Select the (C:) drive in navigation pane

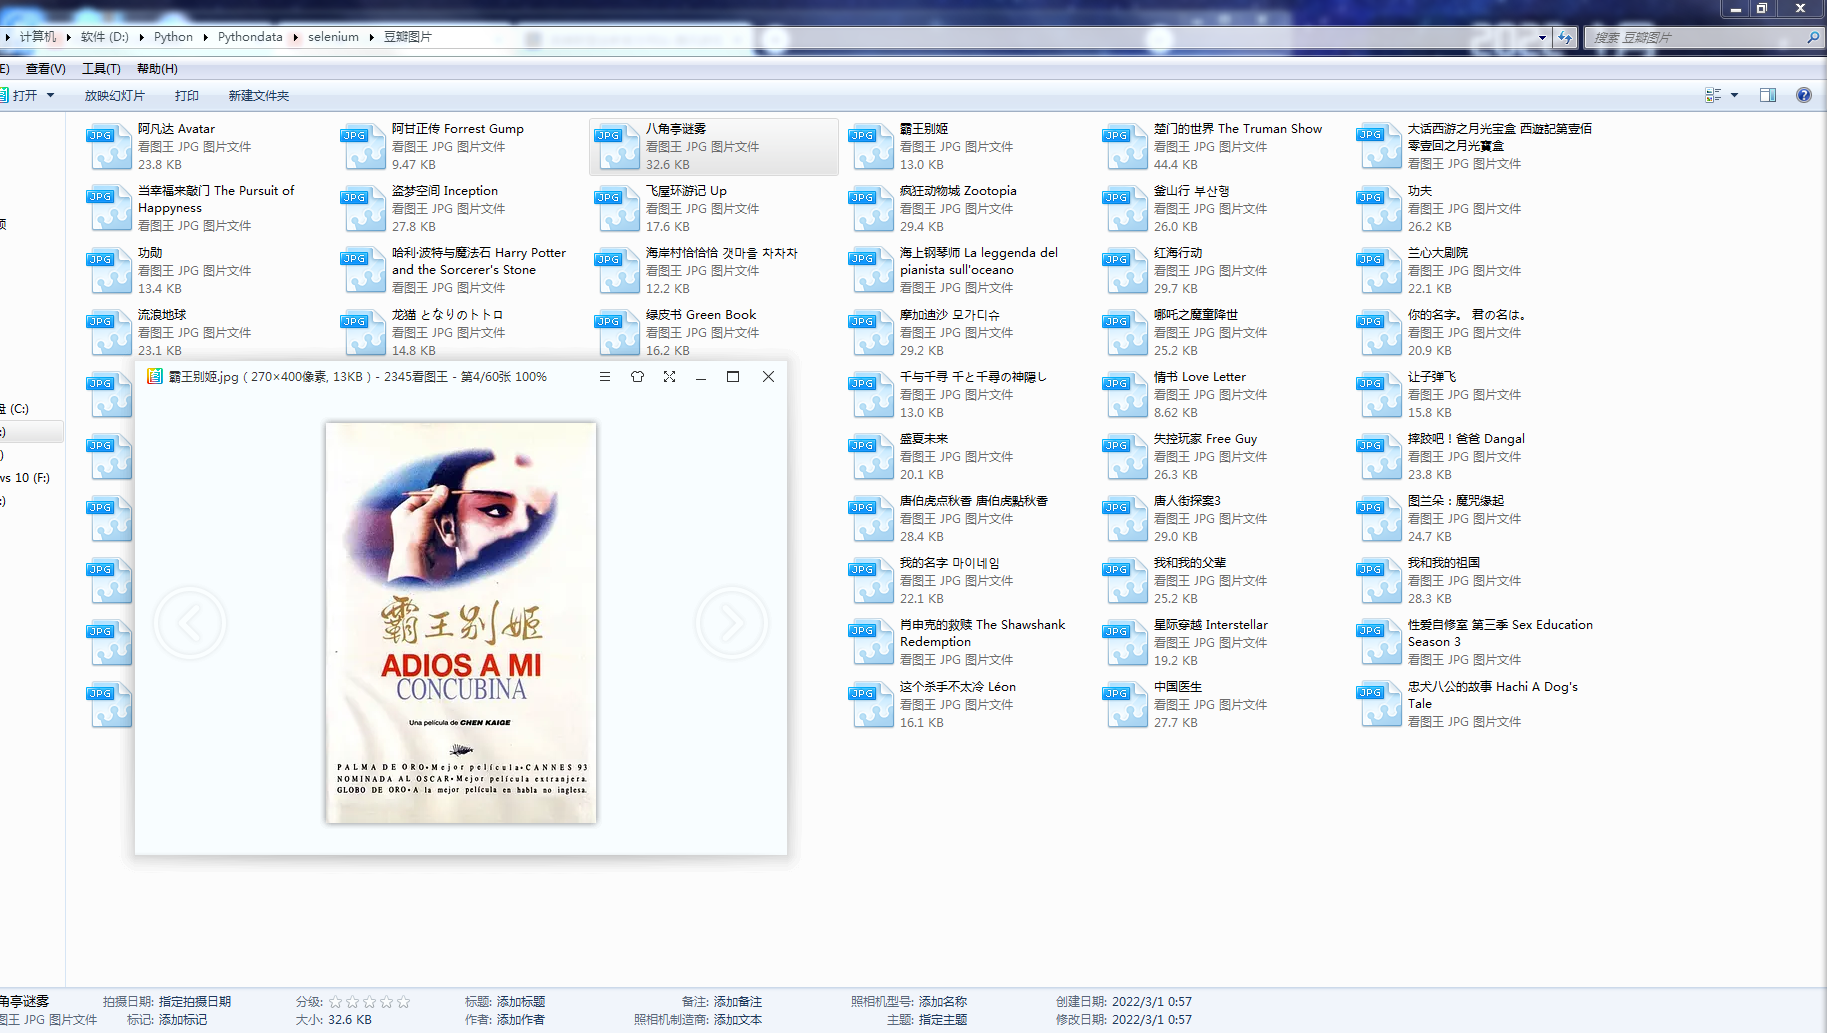pos(17,409)
